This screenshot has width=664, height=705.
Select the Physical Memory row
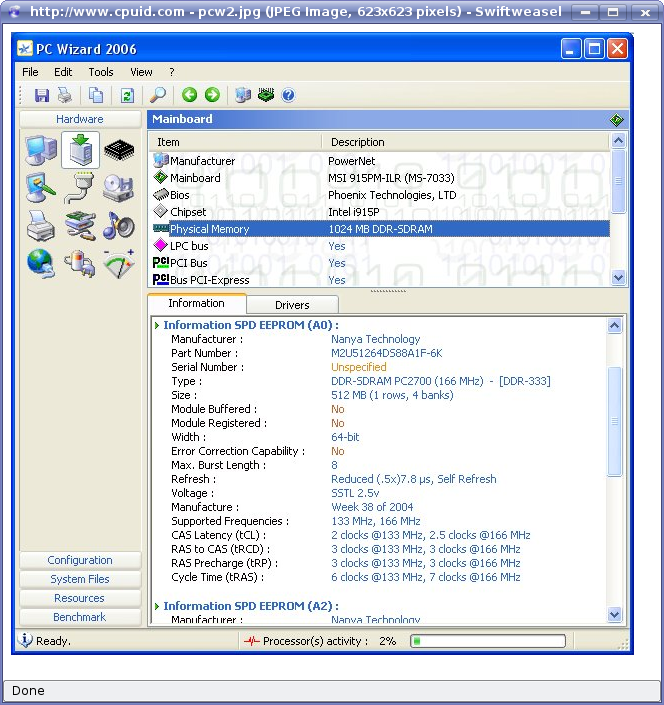point(379,229)
